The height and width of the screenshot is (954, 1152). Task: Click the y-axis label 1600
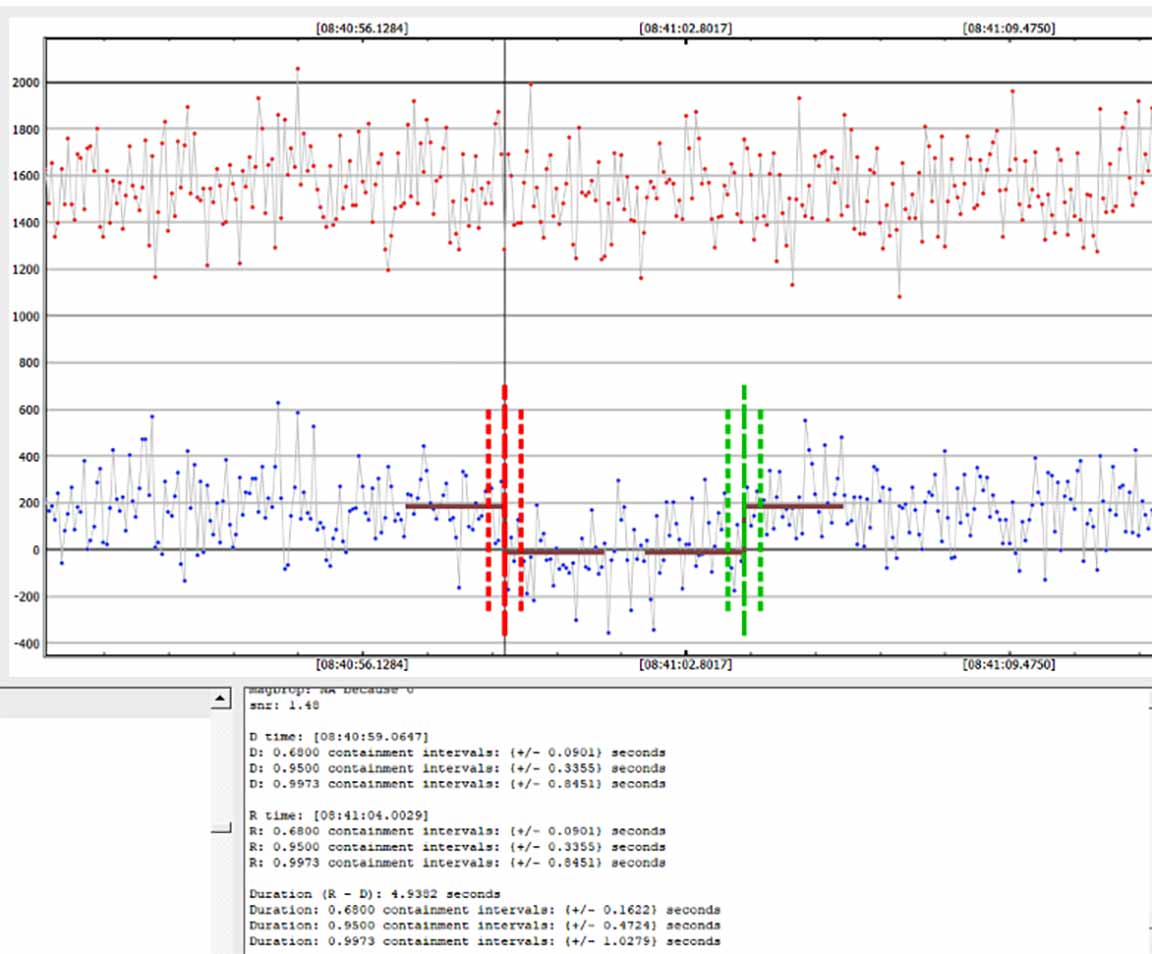point(26,176)
